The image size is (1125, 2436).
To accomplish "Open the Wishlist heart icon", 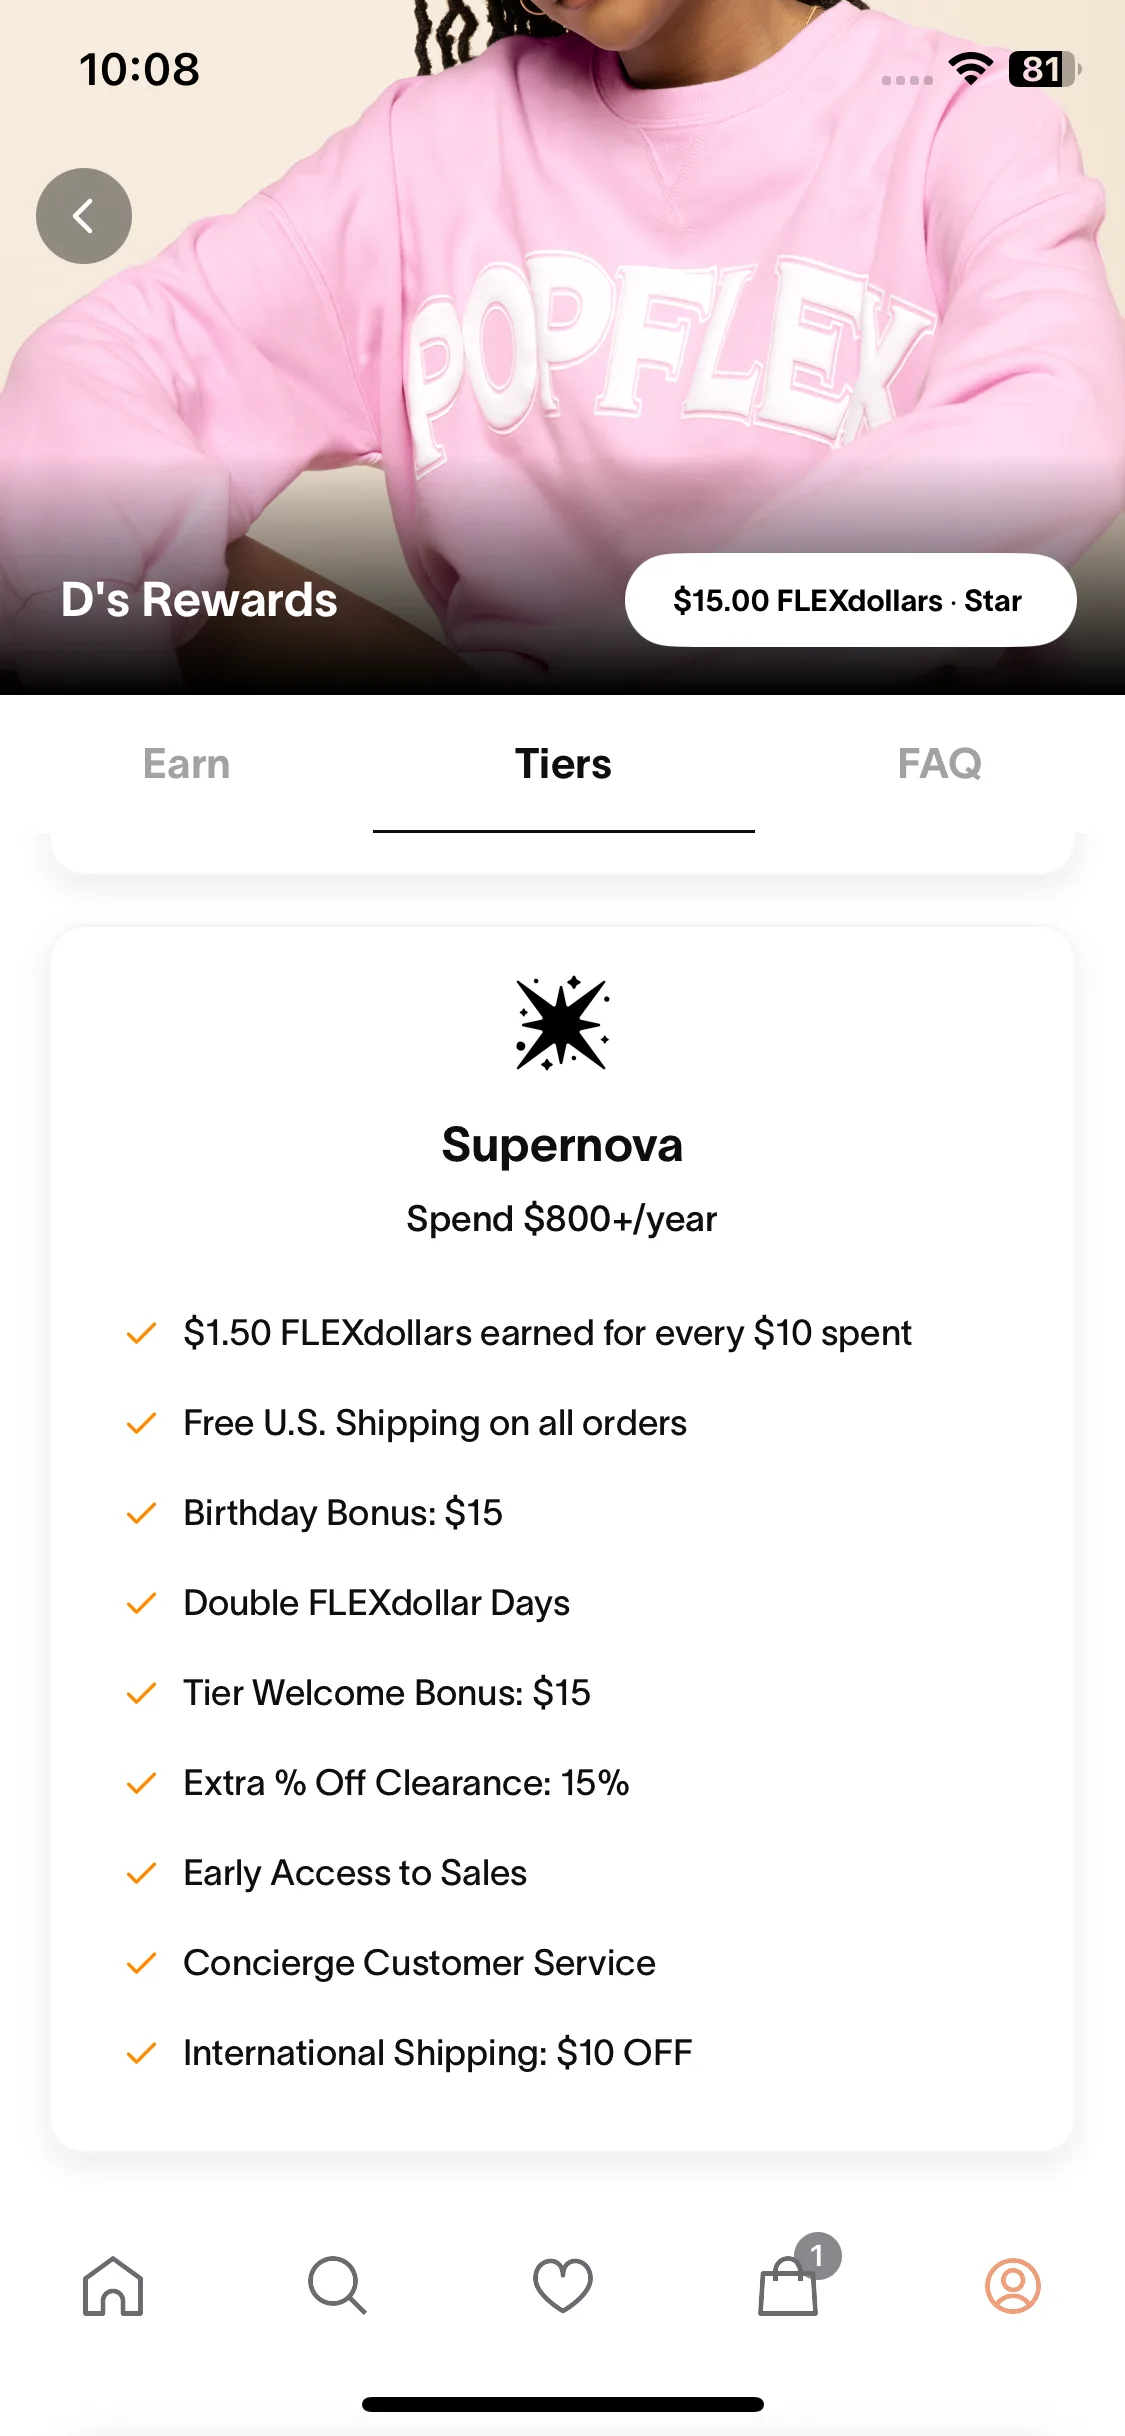I will [563, 2286].
